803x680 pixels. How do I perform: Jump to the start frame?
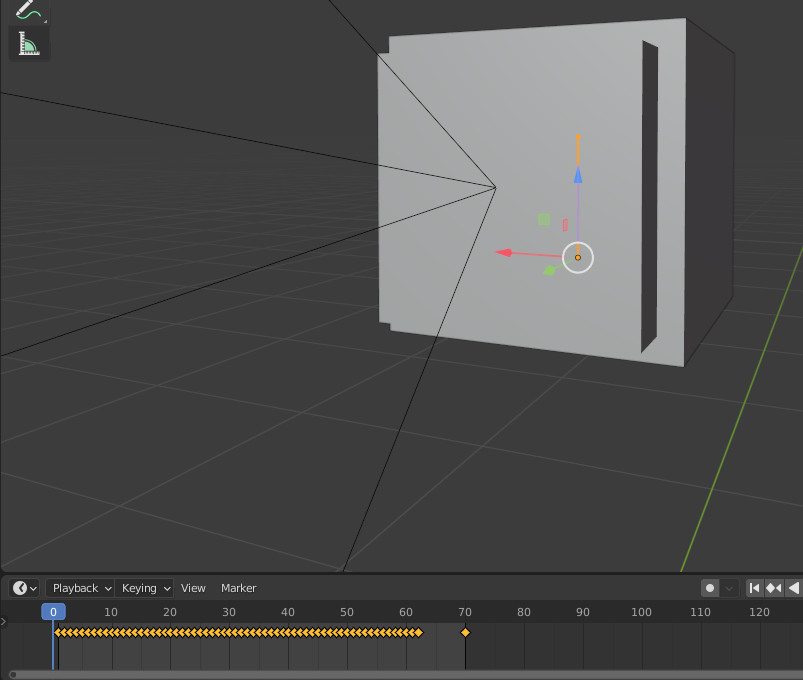[754, 588]
